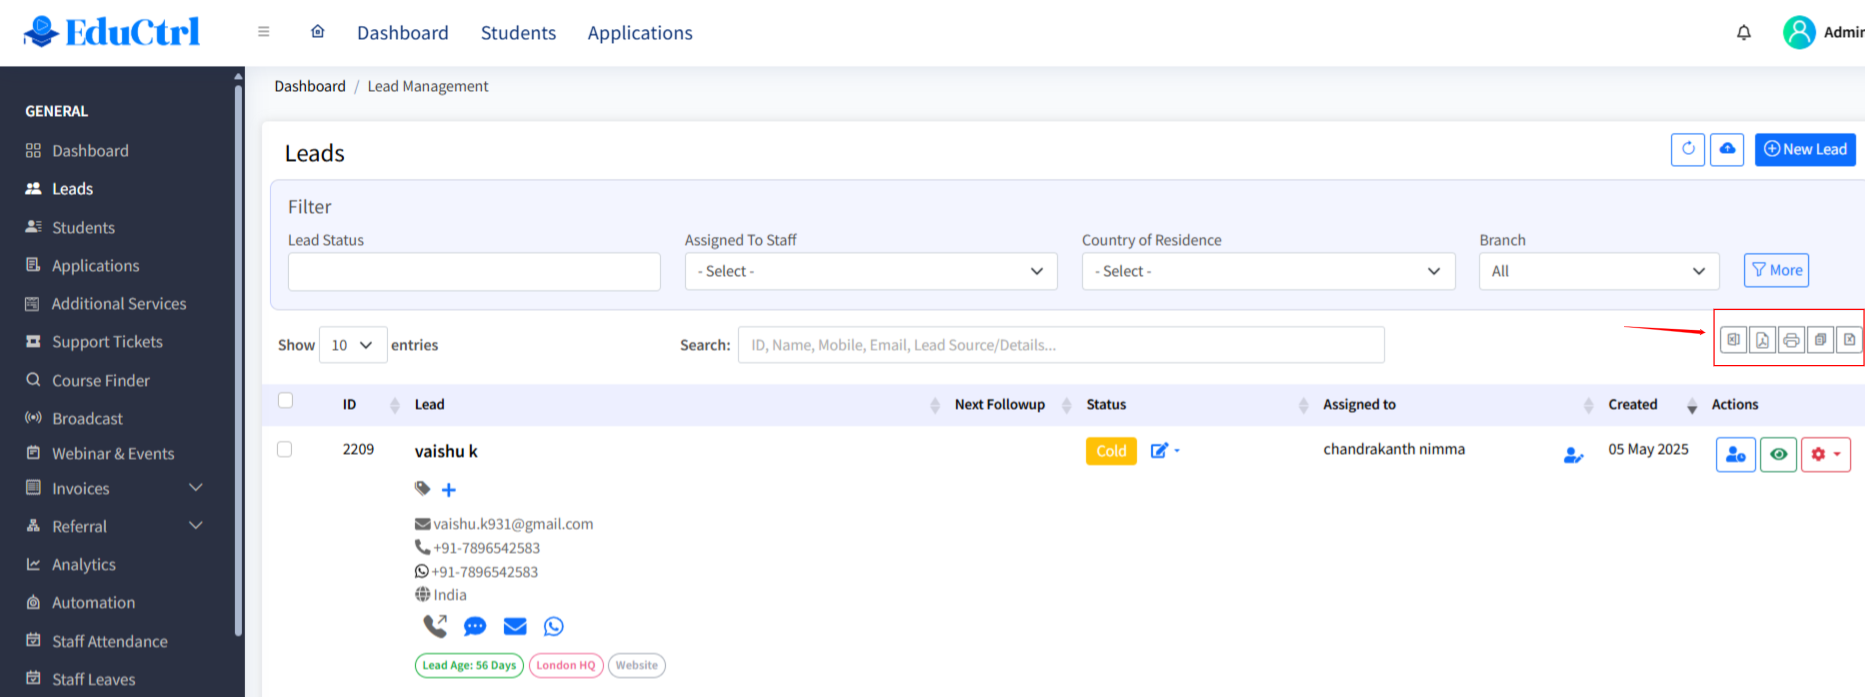View lead details with eye button
The image size is (1865, 697).
coord(1778,454)
